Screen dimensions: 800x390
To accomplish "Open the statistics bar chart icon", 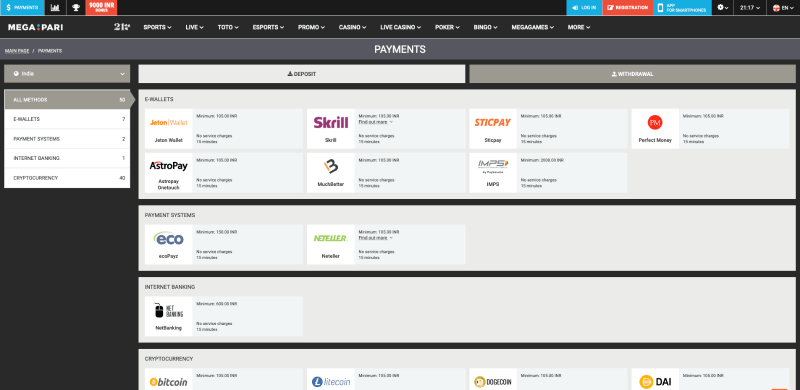I will [x=55, y=8].
